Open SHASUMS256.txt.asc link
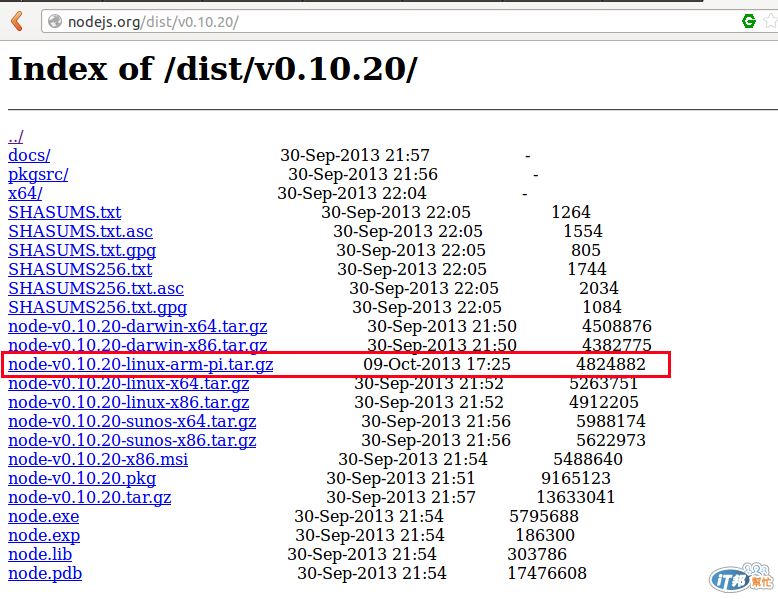The height and width of the screenshot is (599, 778). [x=96, y=288]
